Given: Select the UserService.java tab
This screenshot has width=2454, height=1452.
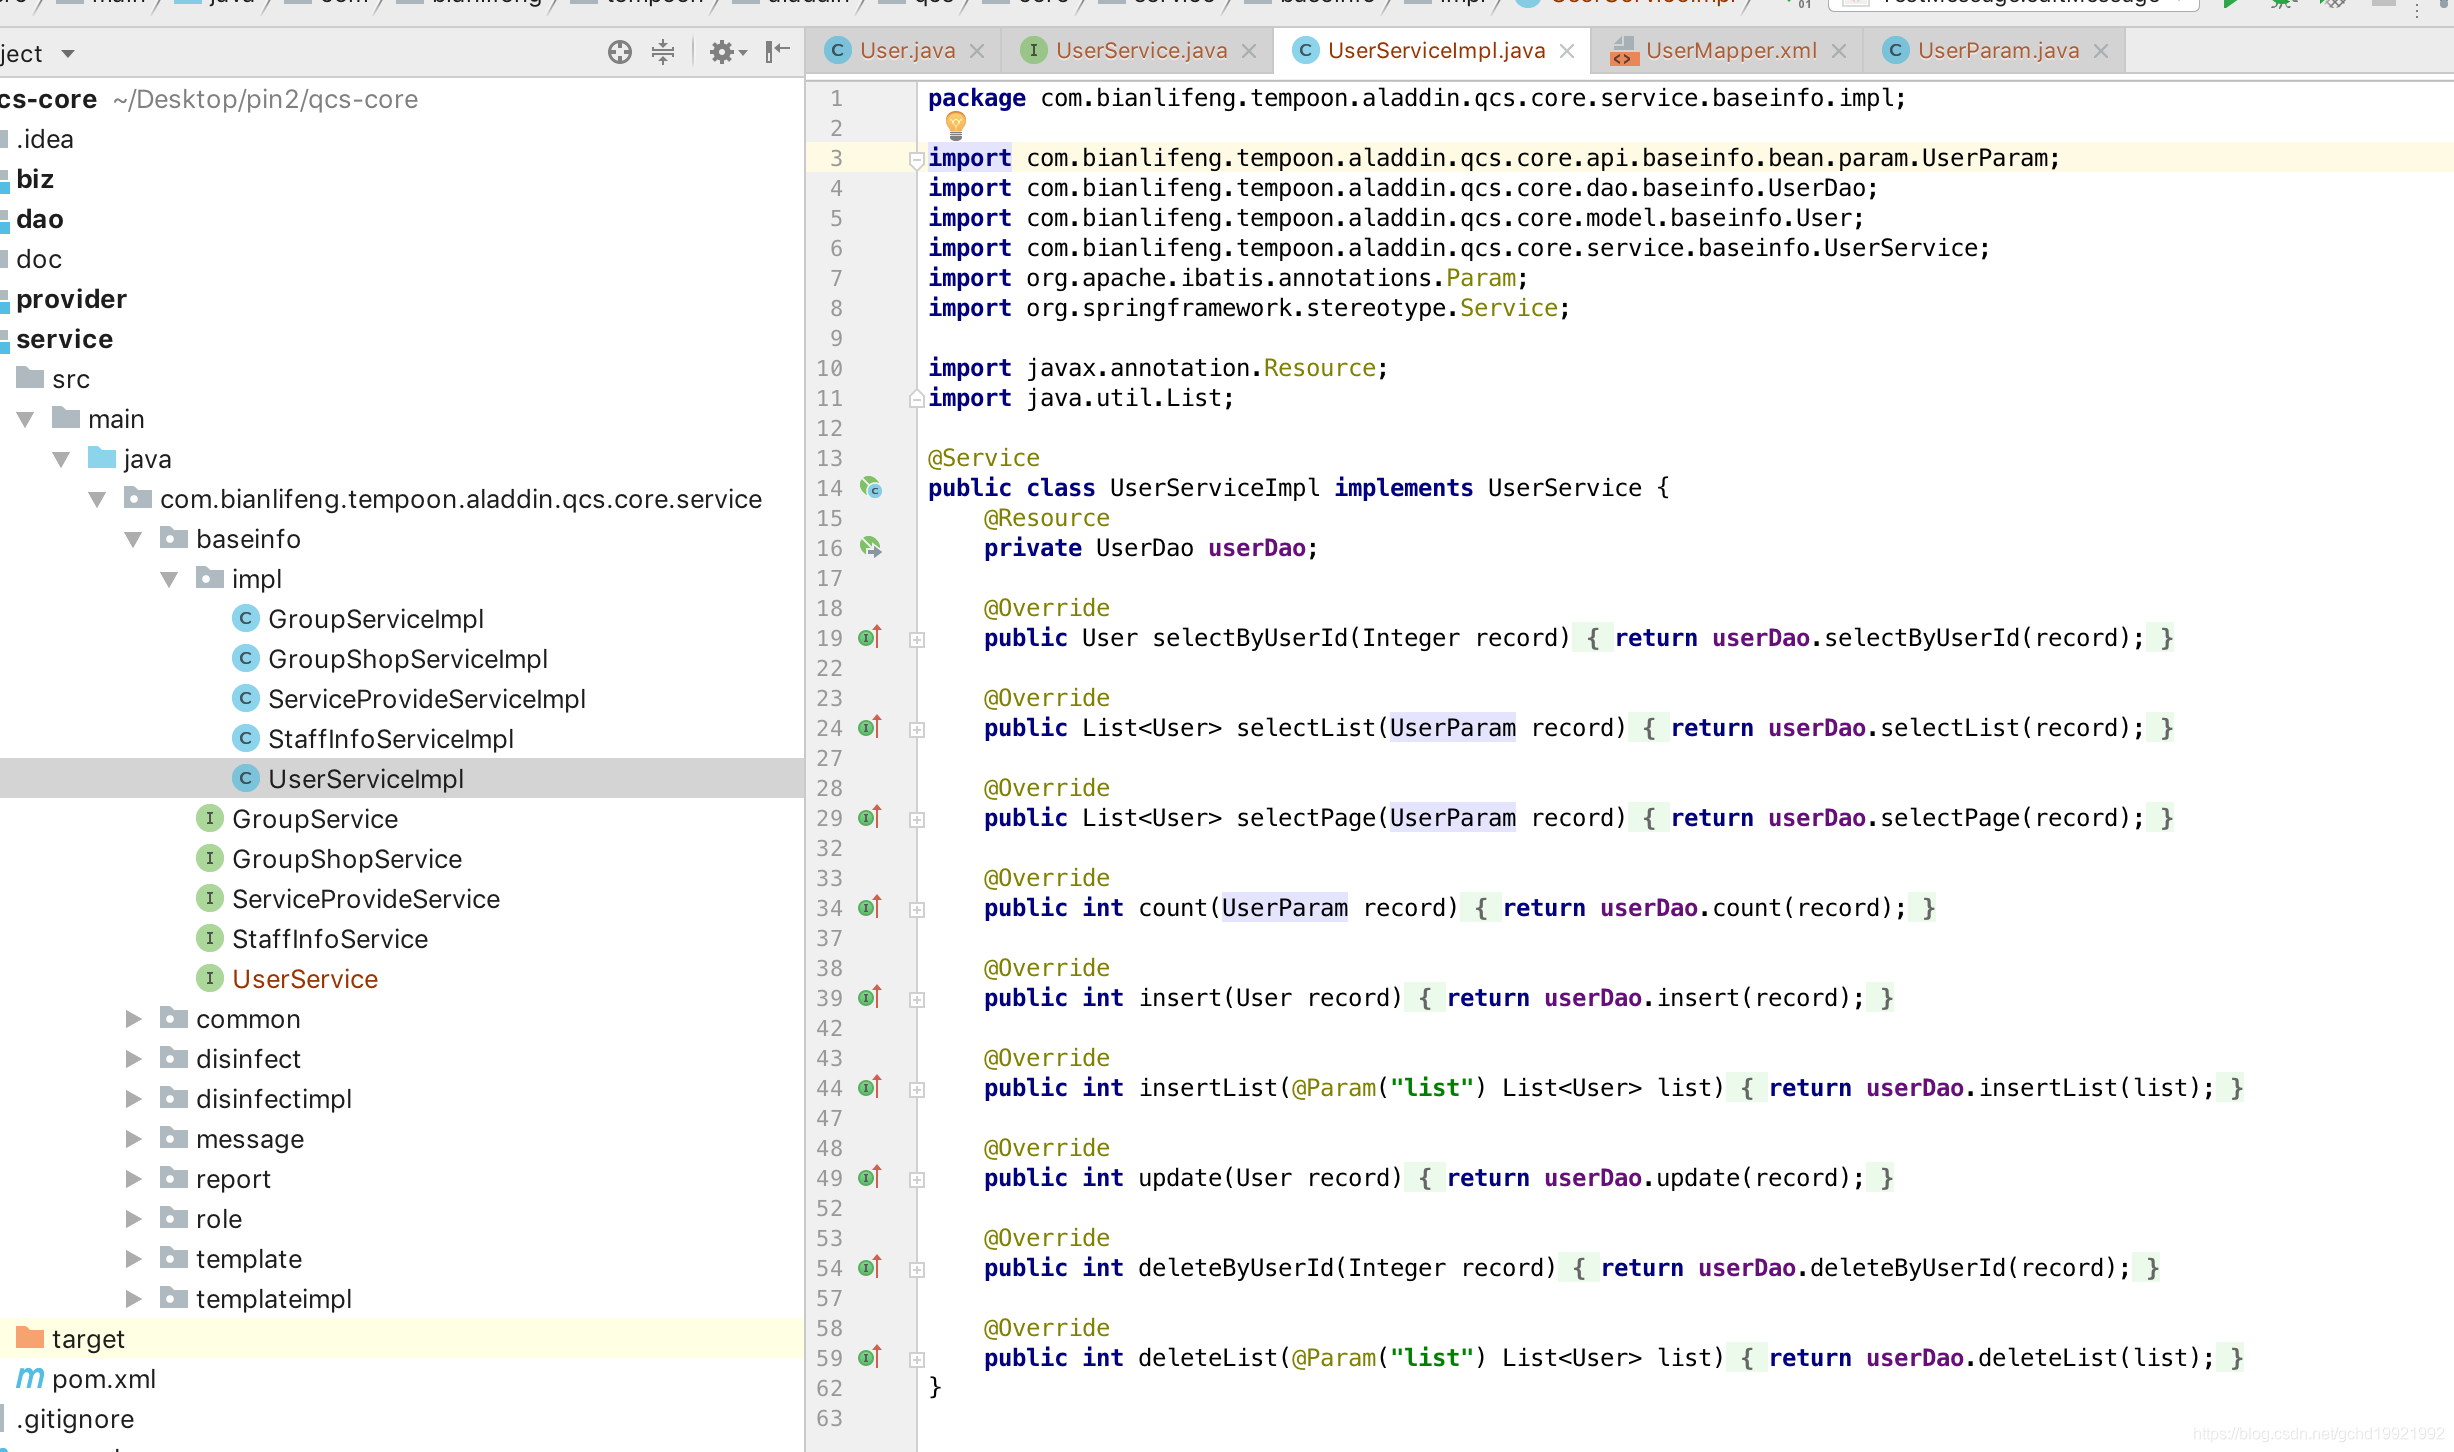Looking at the screenshot, I should (1139, 48).
